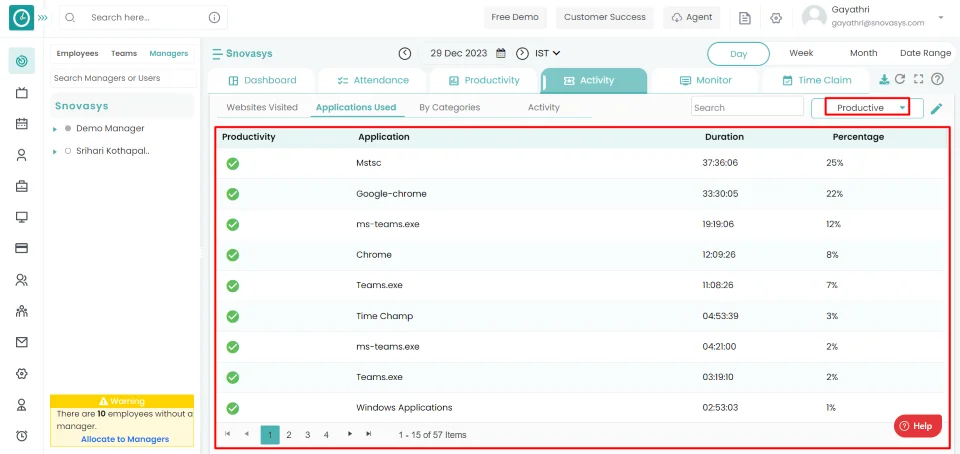Image resolution: width=960 pixels, height=454 pixels.
Task: Switch to the Monitor tab
Action: pos(705,80)
